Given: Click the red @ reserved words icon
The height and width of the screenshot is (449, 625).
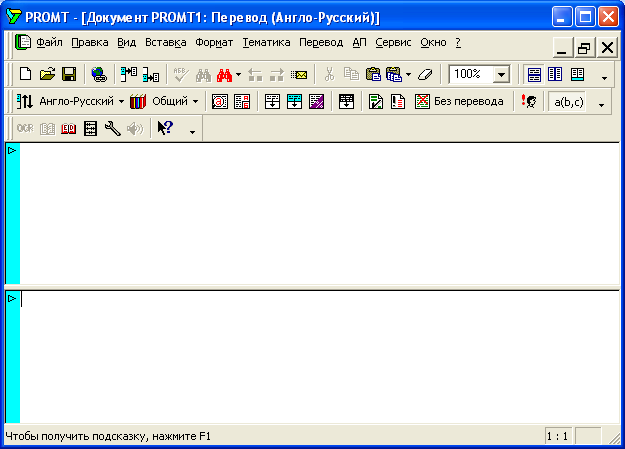Looking at the screenshot, I should (x=220, y=101).
